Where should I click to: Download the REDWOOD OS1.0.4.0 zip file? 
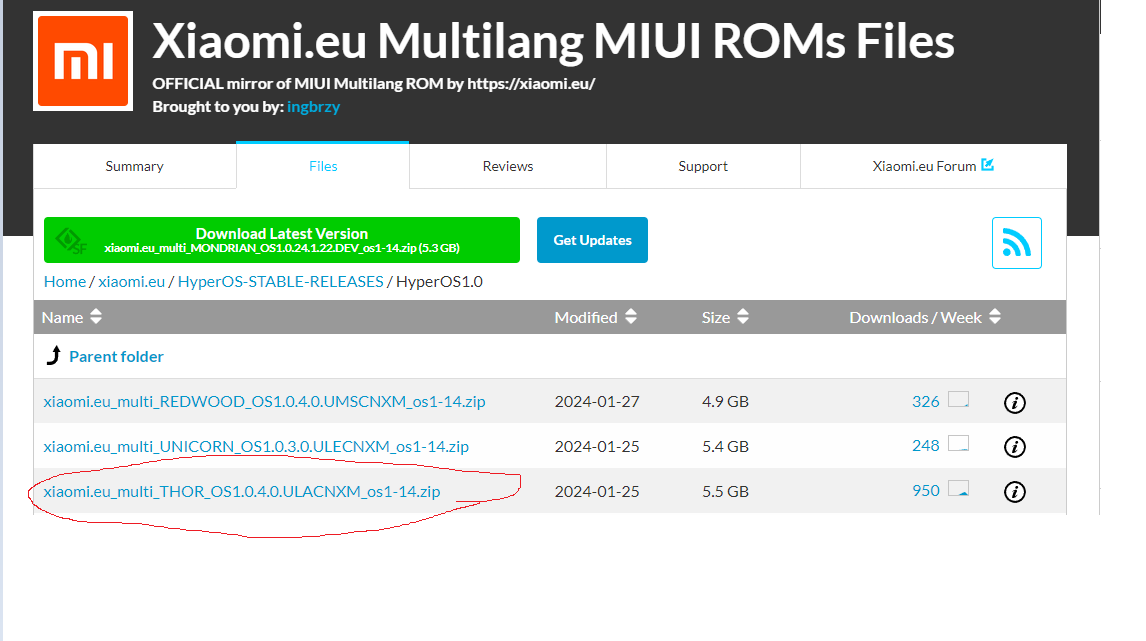pyautogui.click(x=265, y=401)
